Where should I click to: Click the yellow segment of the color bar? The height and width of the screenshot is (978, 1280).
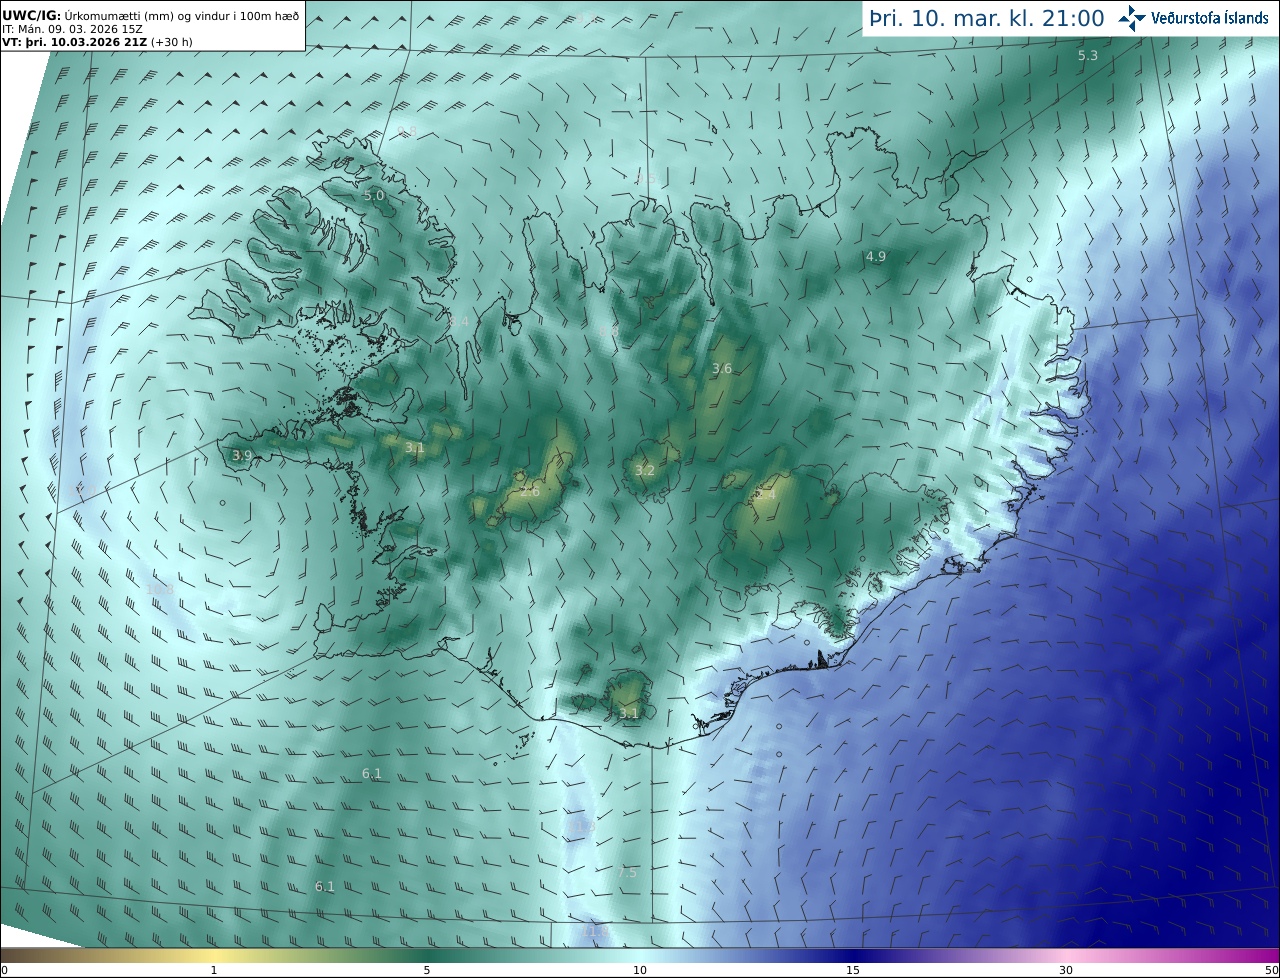pyautogui.click(x=214, y=955)
